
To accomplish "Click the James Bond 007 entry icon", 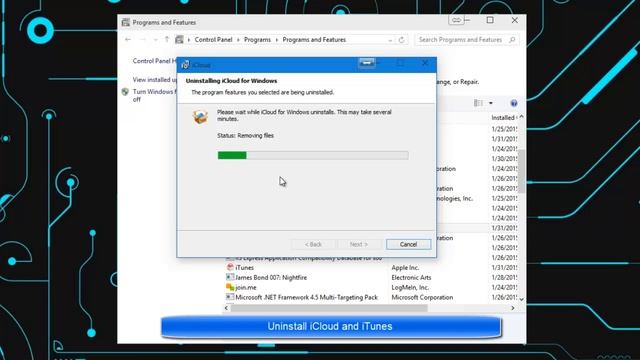I will point(230,277).
